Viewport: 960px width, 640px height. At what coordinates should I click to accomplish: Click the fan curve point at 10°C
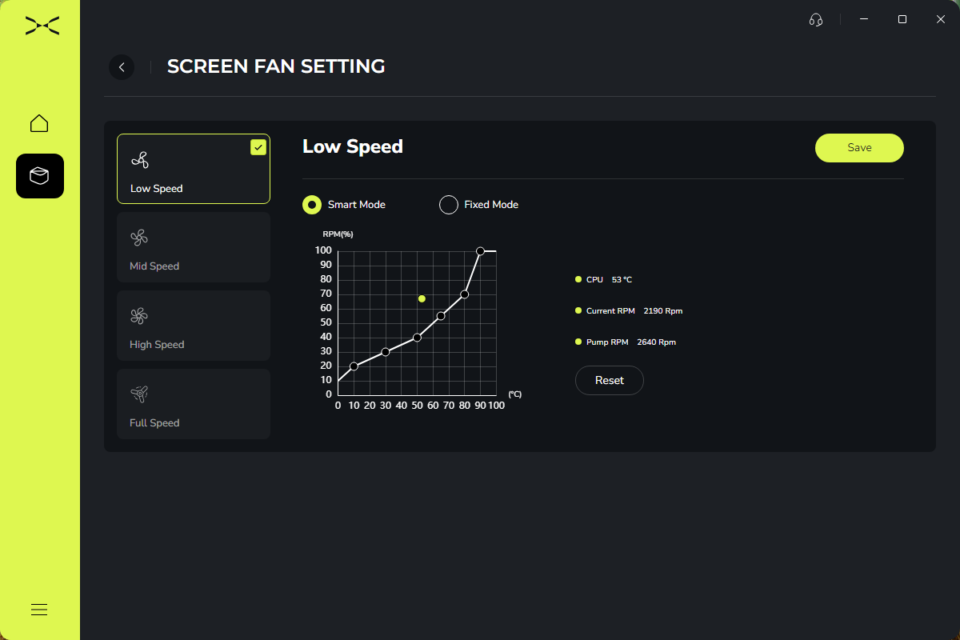(354, 366)
